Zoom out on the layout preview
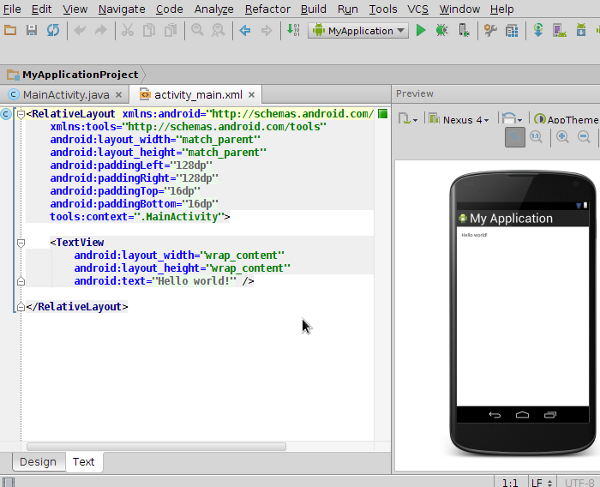The width and height of the screenshot is (600, 487). tap(584, 138)
